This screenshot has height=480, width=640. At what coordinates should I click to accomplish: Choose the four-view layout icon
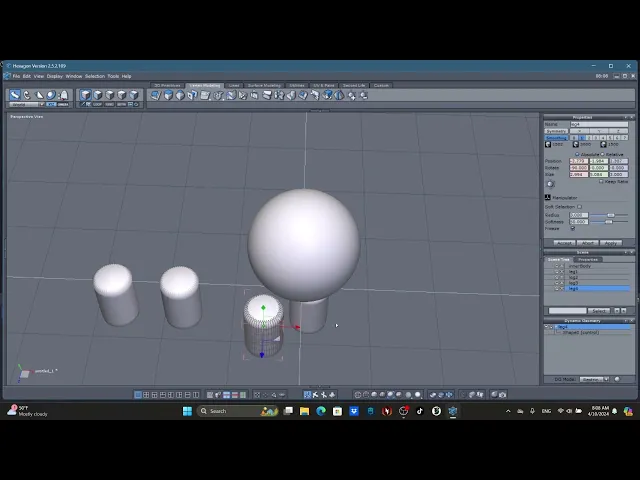pos(146,395)
